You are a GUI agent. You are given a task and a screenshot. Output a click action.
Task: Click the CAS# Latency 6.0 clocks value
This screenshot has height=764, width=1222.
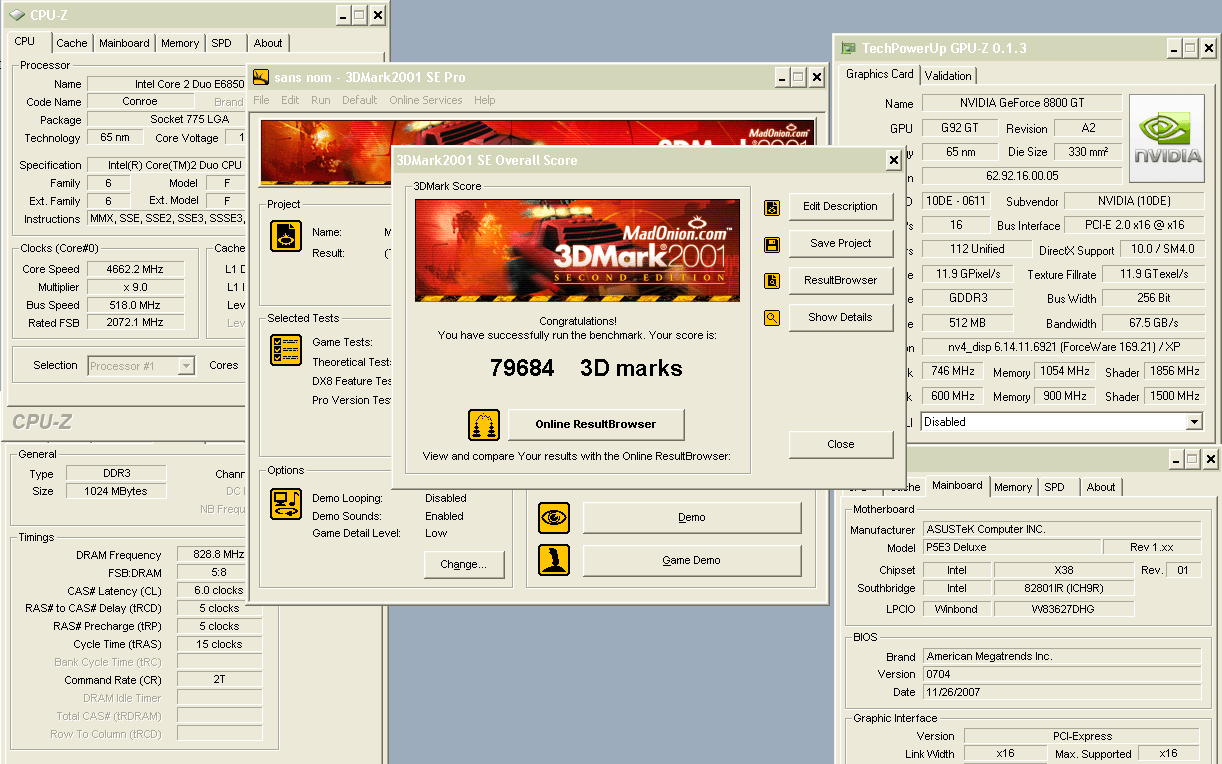pos(219,591)
